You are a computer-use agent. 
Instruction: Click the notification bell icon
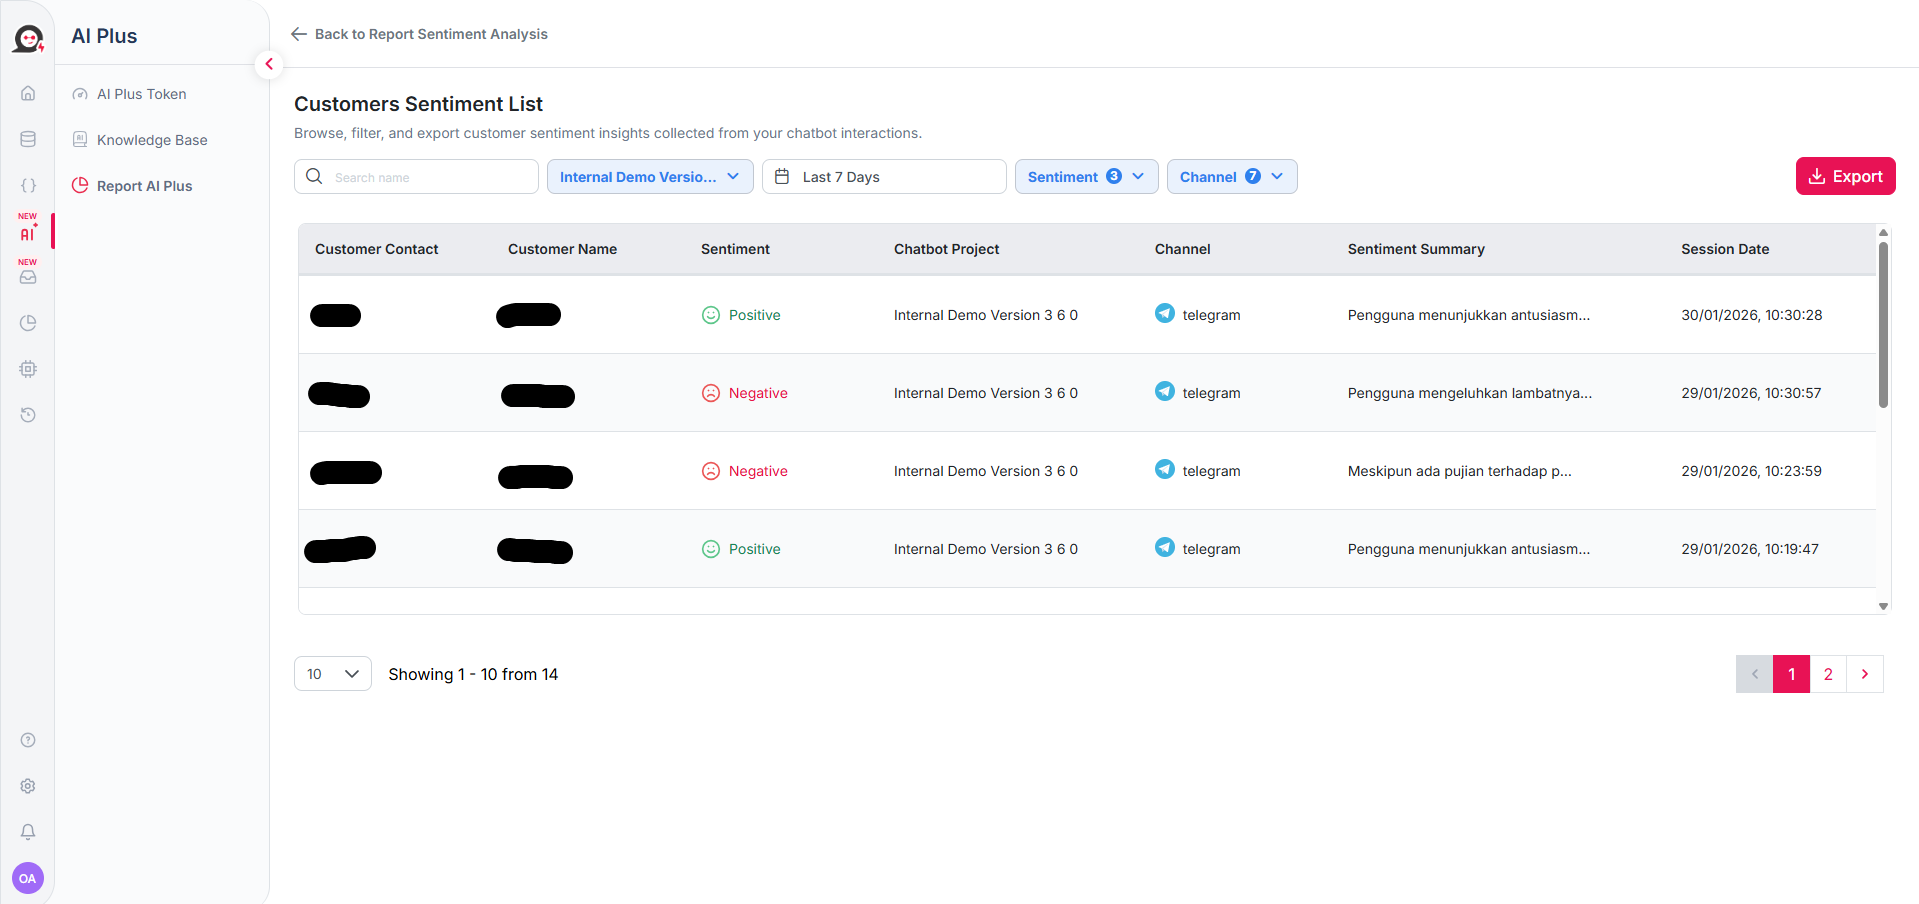(x=28, y=832)
